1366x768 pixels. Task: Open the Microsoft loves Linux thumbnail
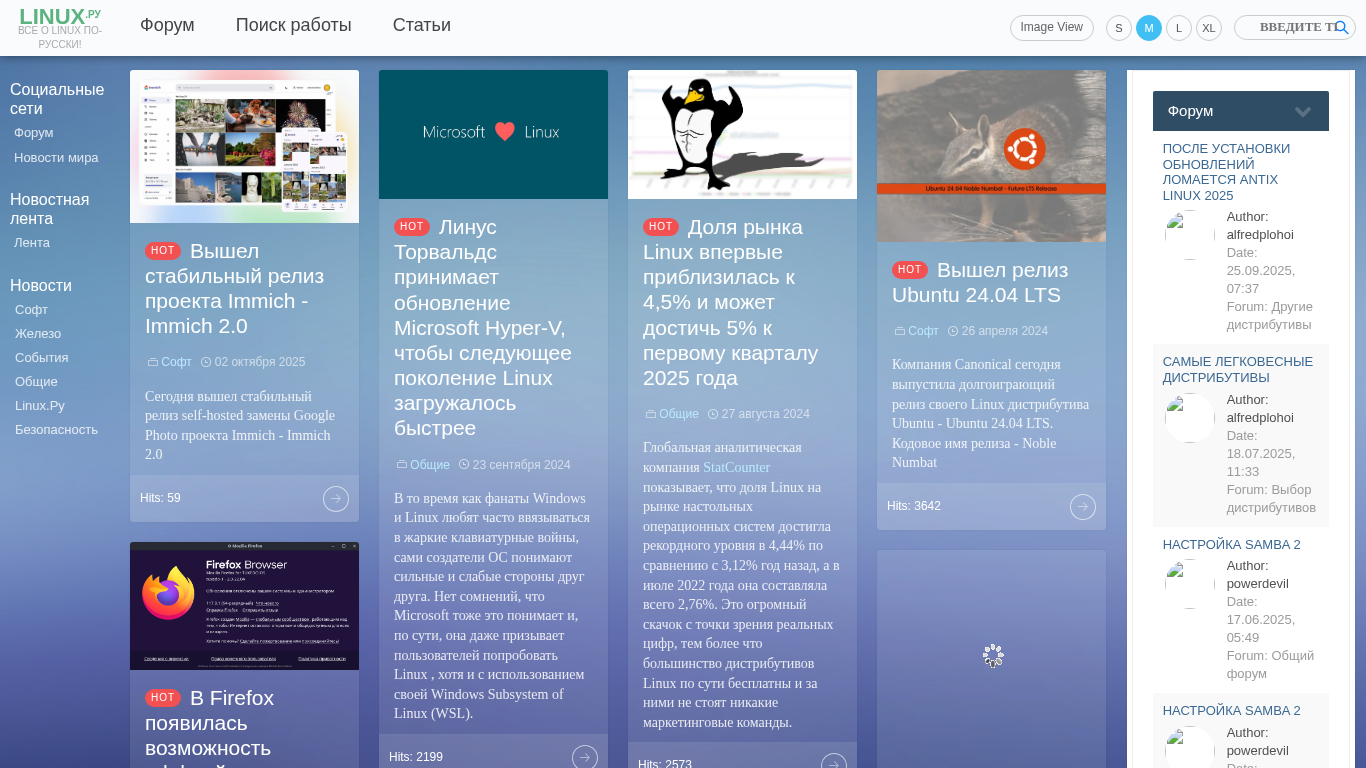493,134
